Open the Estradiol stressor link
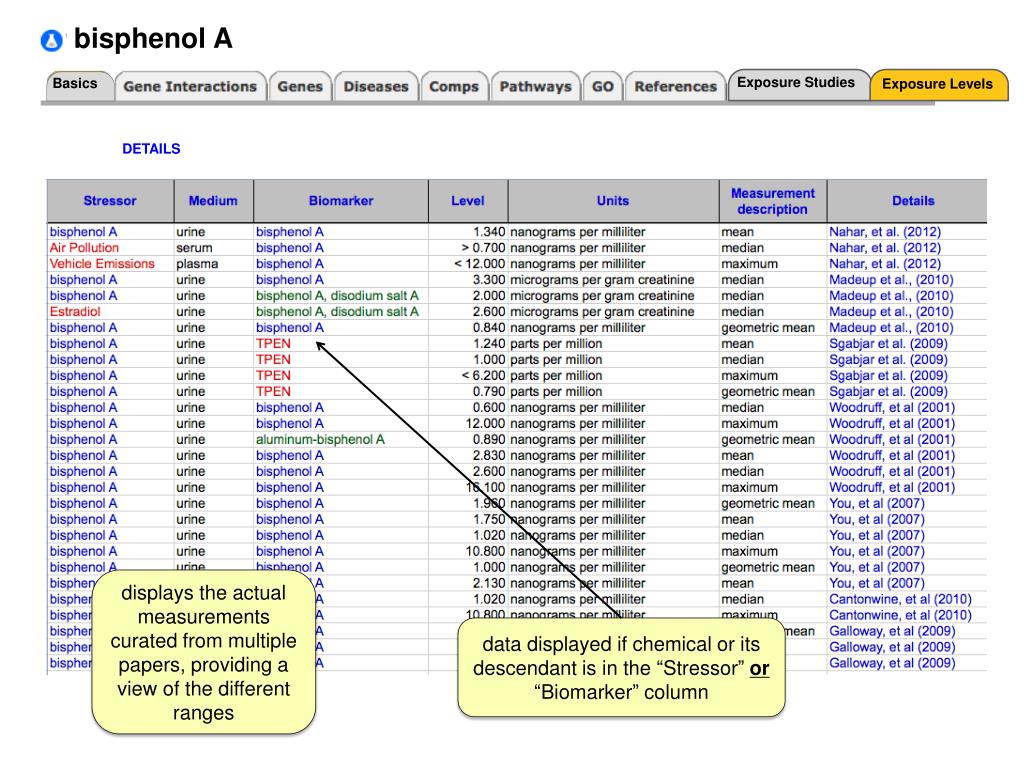The image size is (1024, 768). point(75,312)
